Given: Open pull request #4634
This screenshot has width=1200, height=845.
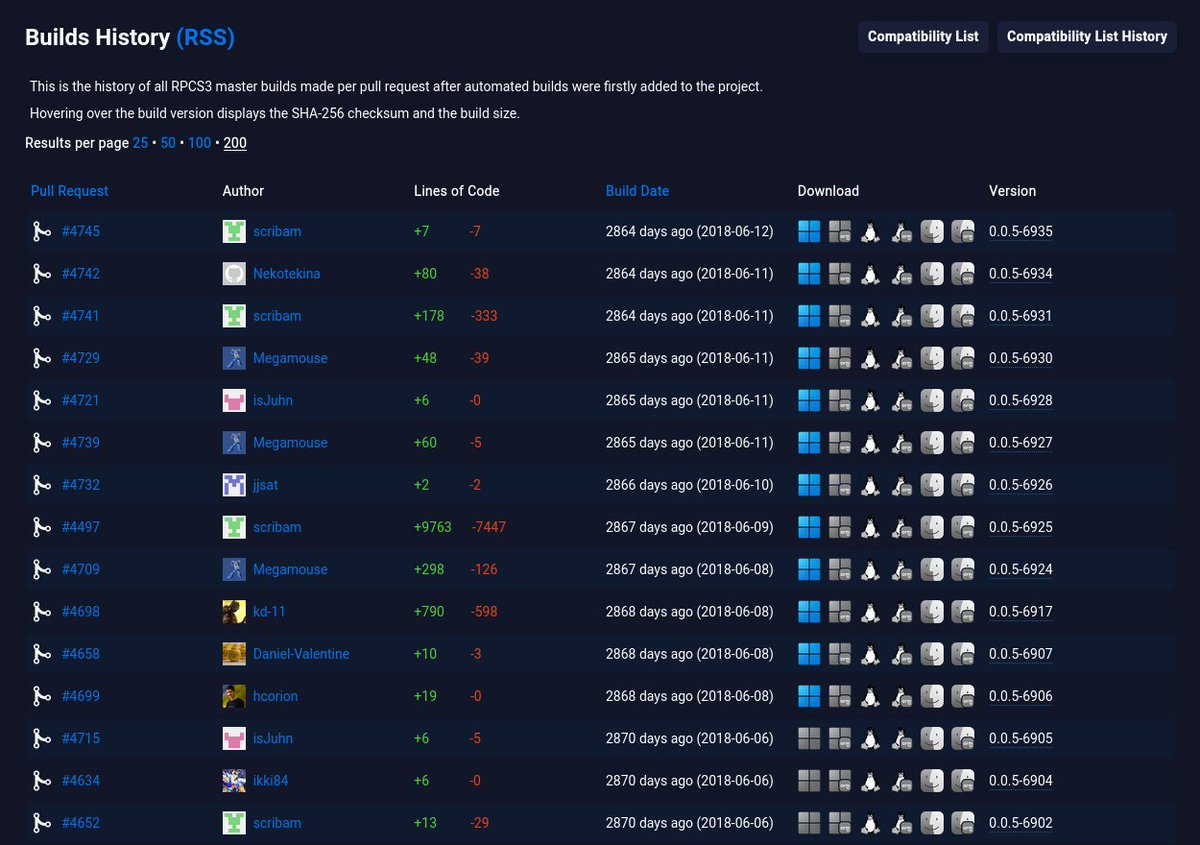Looking at the screenshot, I should 81,780.
